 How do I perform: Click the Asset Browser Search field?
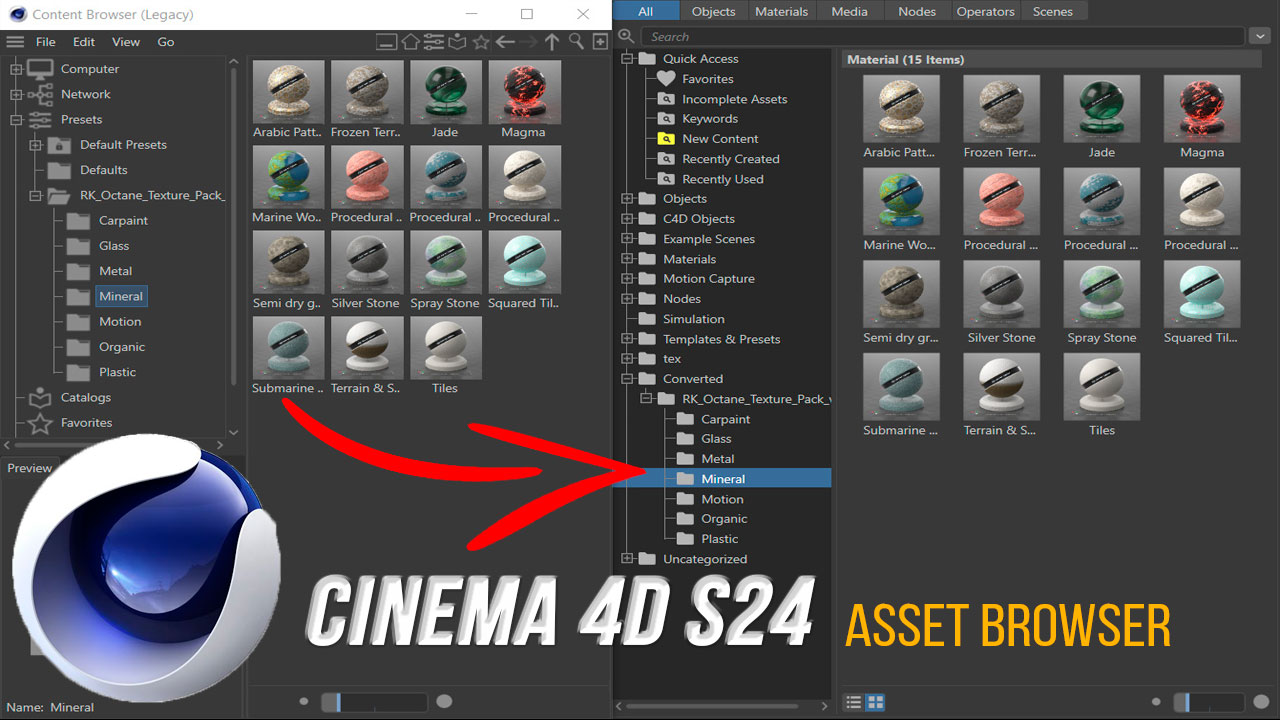945,36
